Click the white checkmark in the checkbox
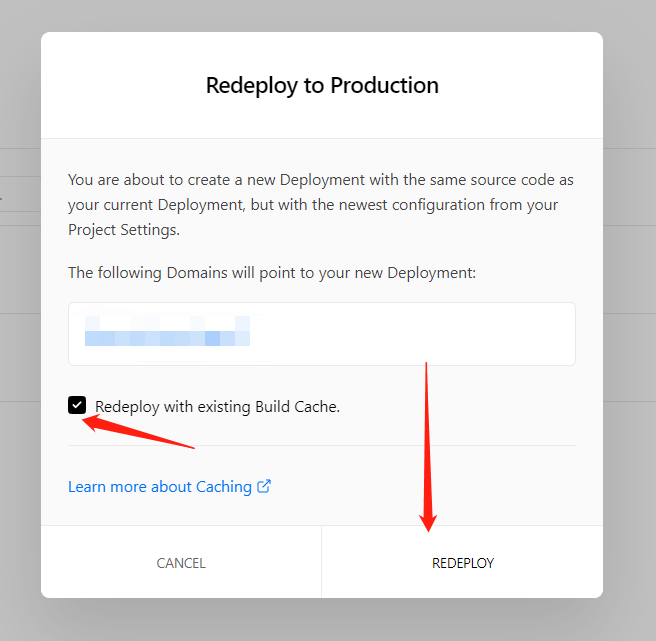 click(x=77, y=405)
